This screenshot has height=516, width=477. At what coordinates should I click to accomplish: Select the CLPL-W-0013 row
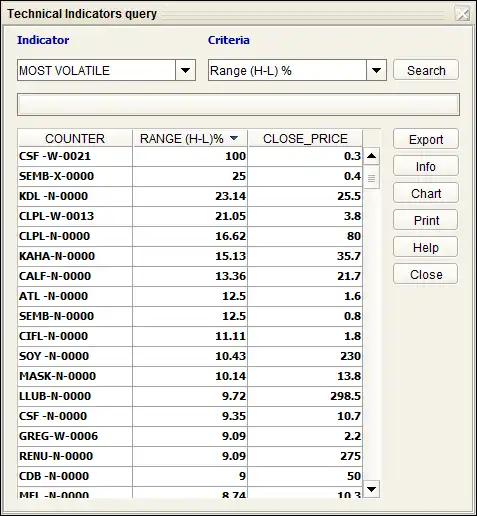click(x=190, y=216)
